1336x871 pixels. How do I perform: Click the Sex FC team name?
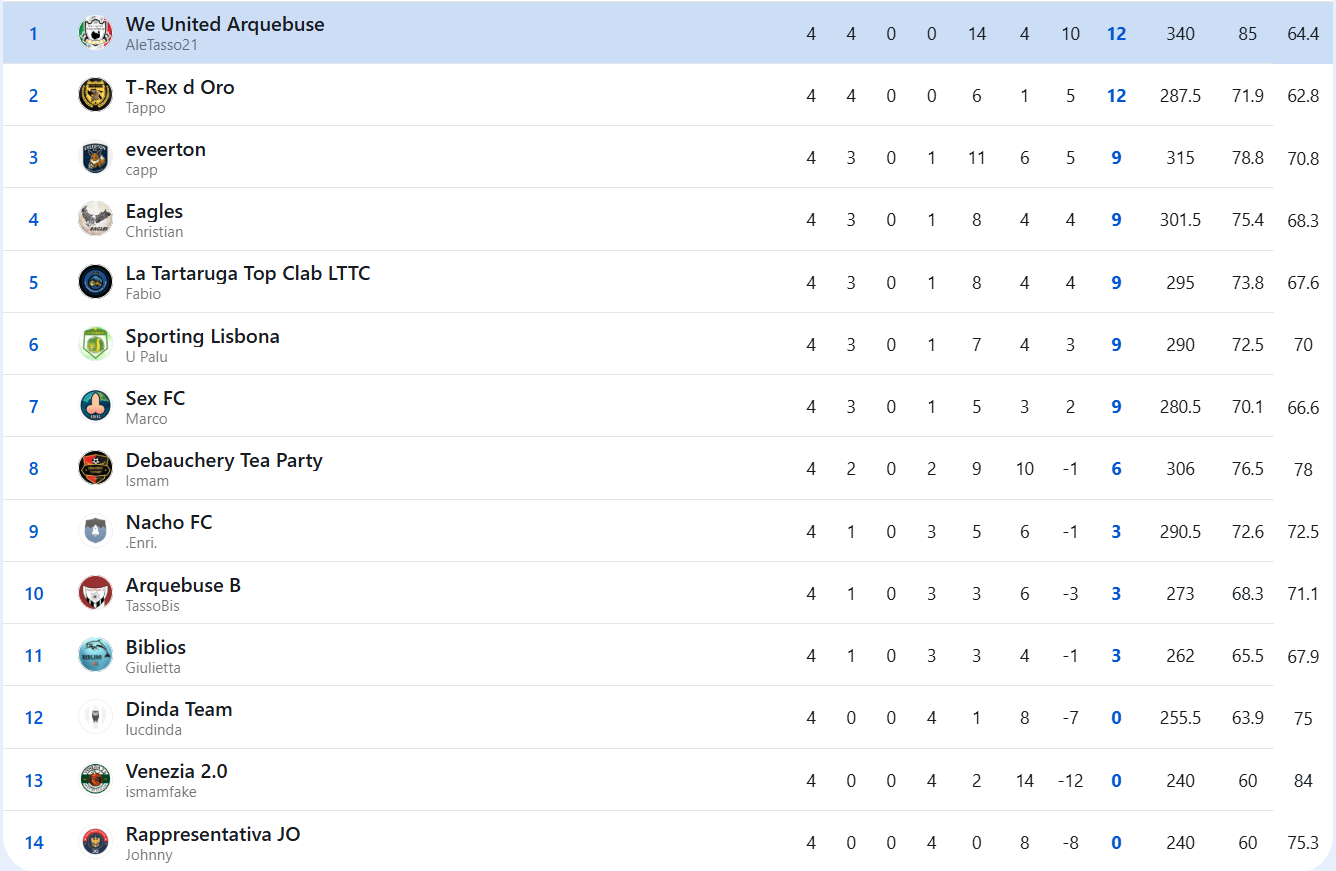tap(155, 398)
